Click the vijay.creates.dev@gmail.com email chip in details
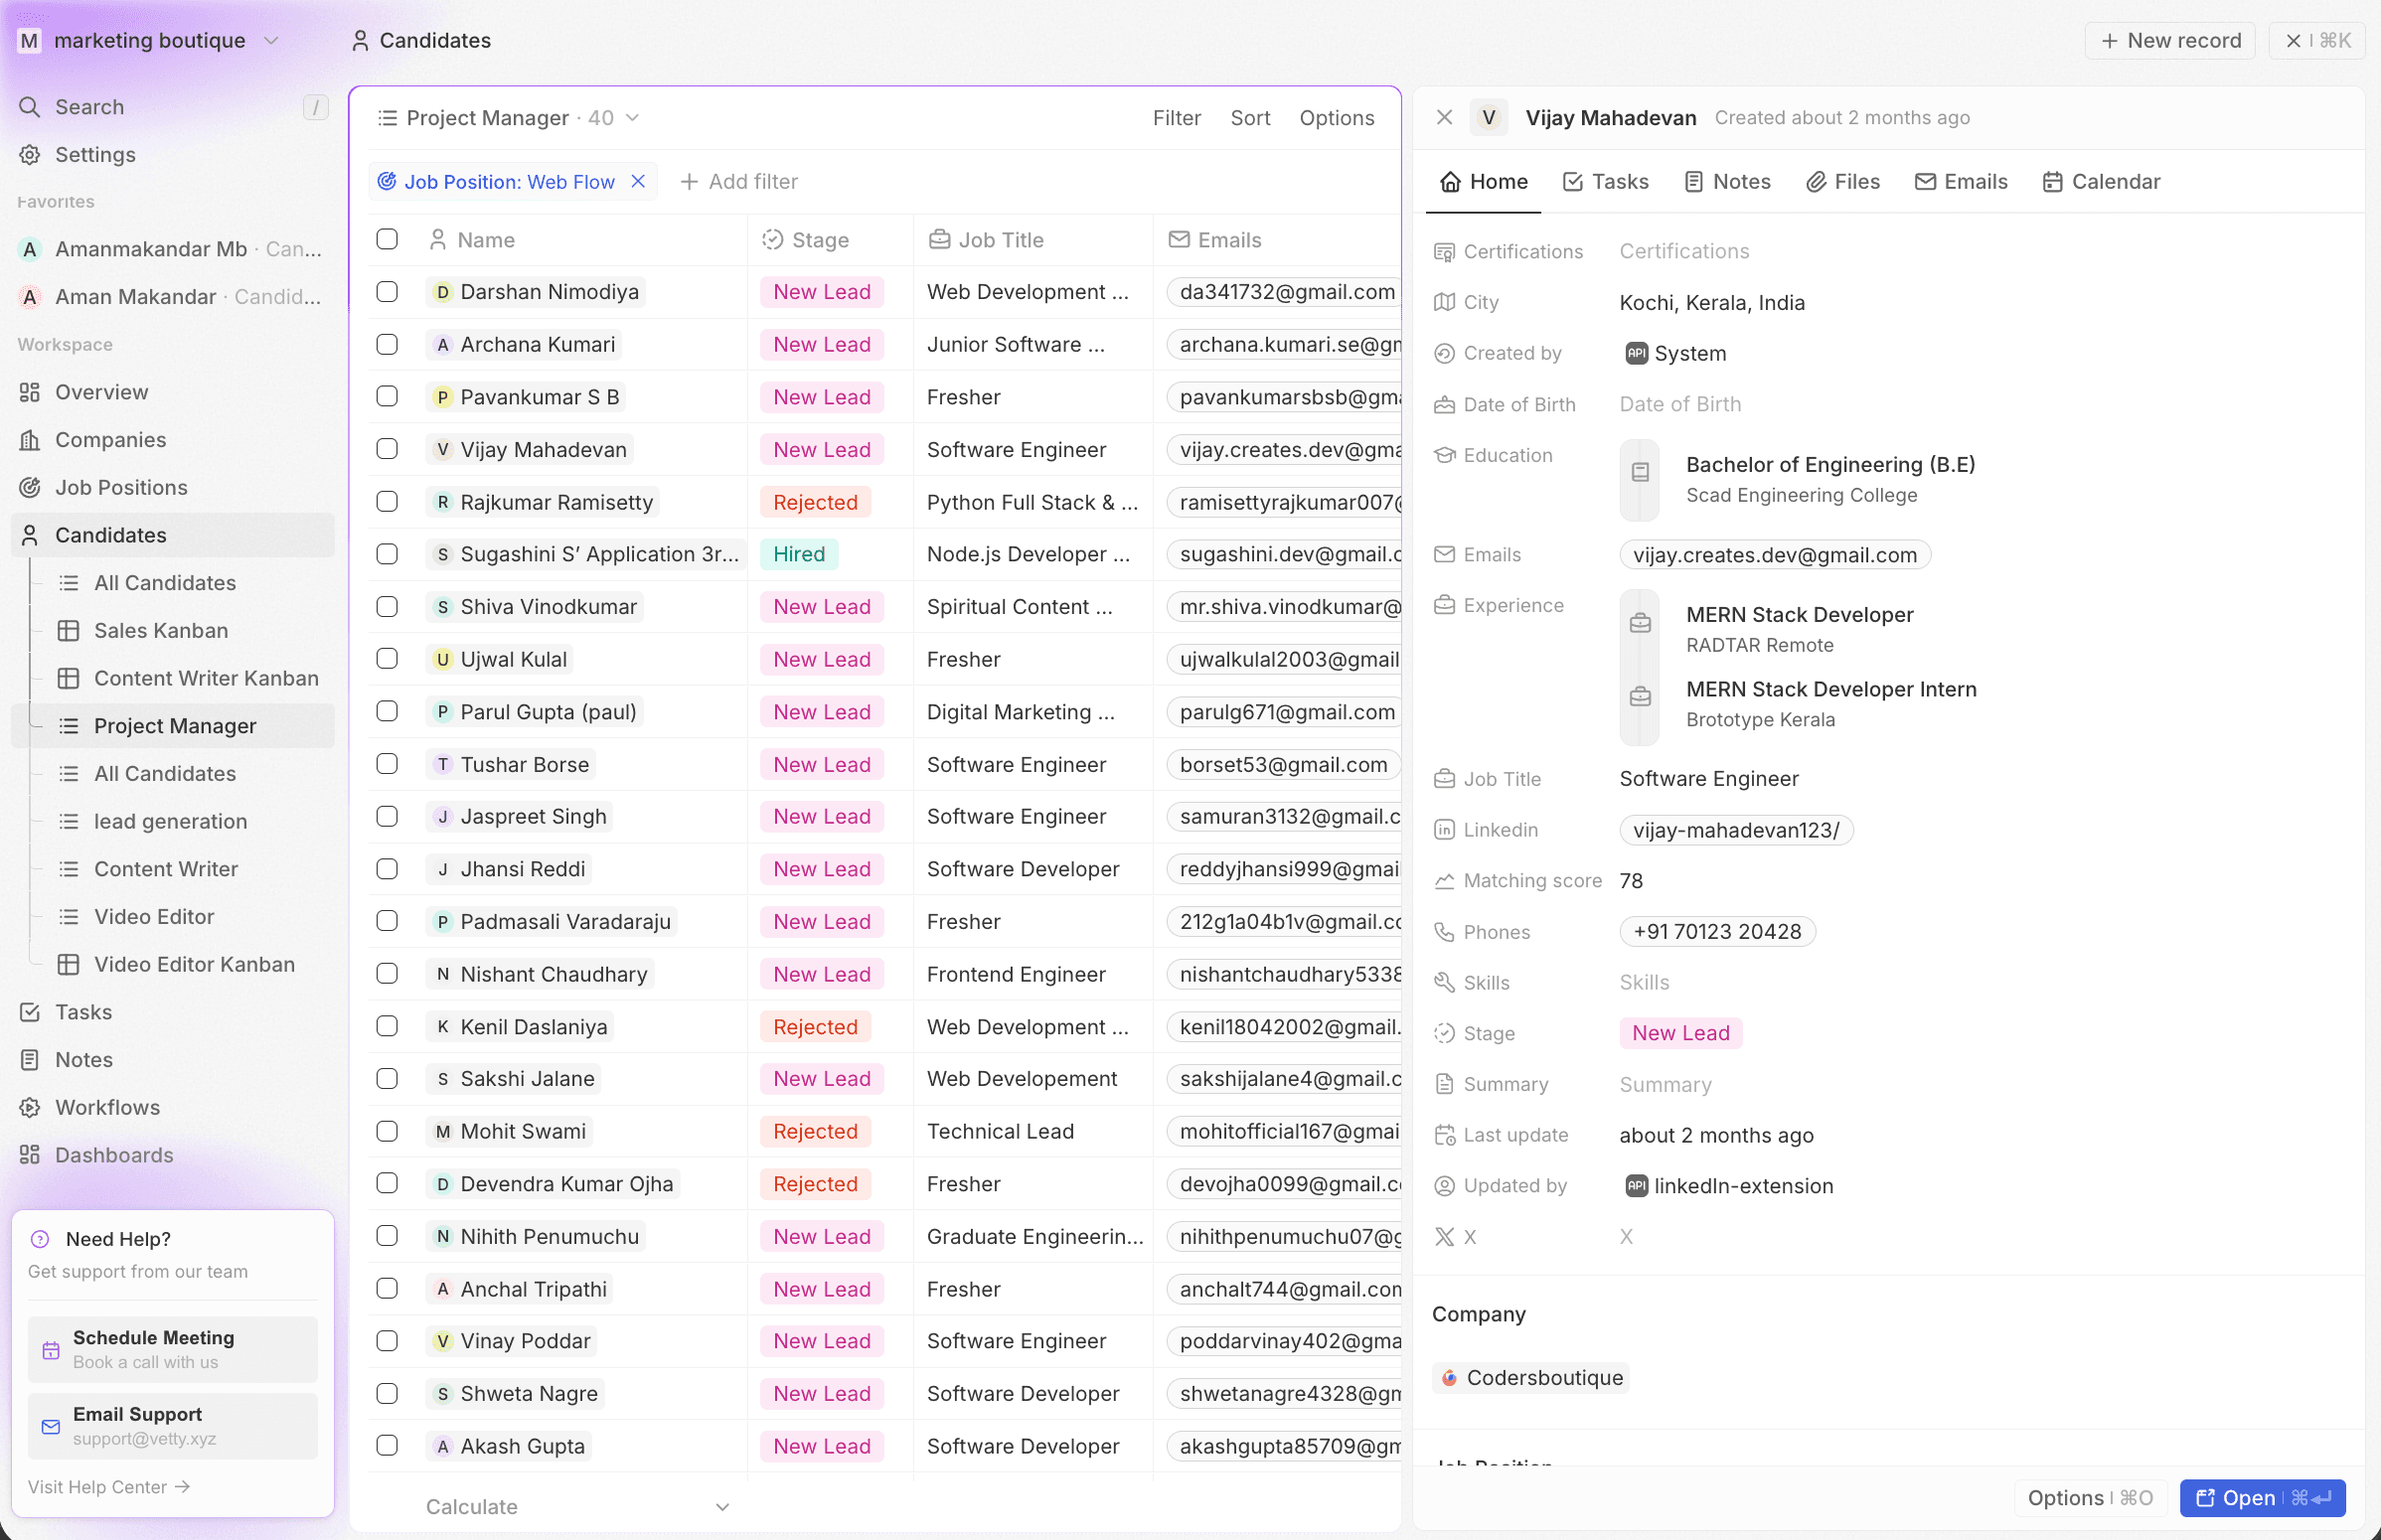This screenshot has height=1540, width=2381. [x=1774, y=555]
